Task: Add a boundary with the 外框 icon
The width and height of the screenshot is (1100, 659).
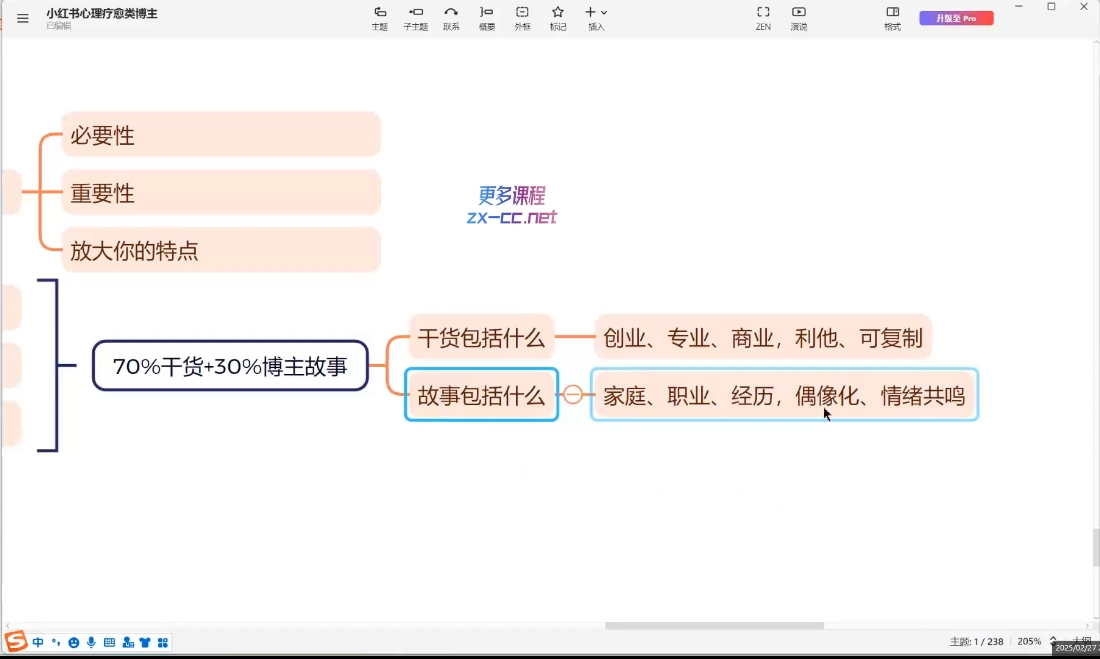Action: pyautogui.click(x=522, y=18)
